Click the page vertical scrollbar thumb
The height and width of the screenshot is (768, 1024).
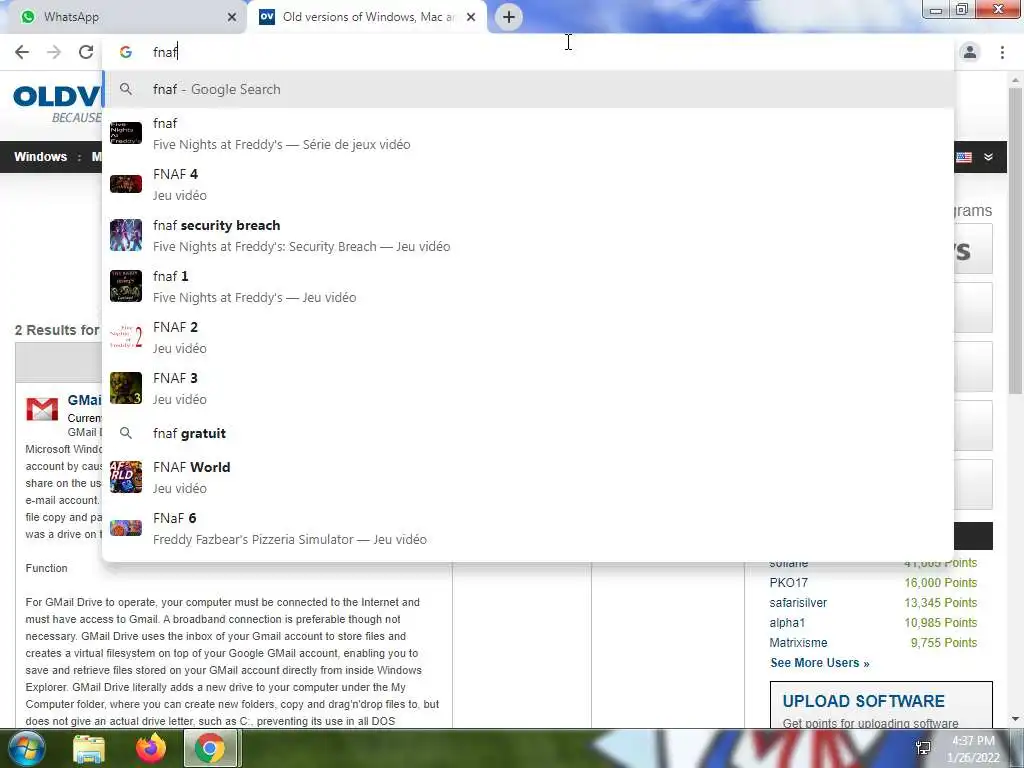pos(1015,240)
